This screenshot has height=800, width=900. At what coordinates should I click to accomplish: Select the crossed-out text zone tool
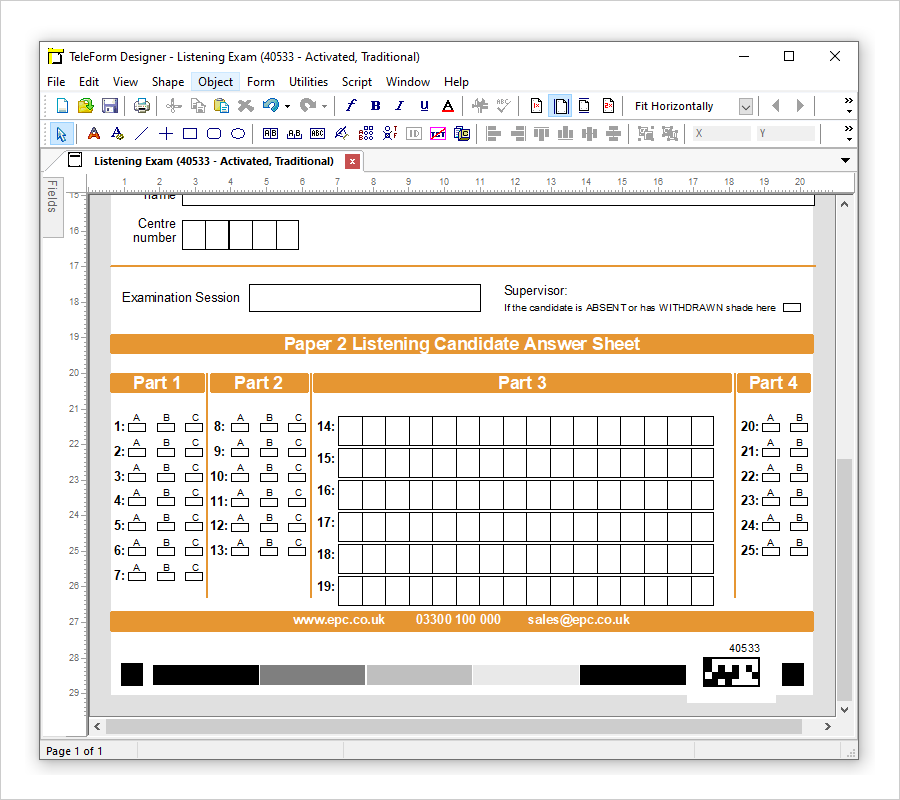[x=438, y=134]
